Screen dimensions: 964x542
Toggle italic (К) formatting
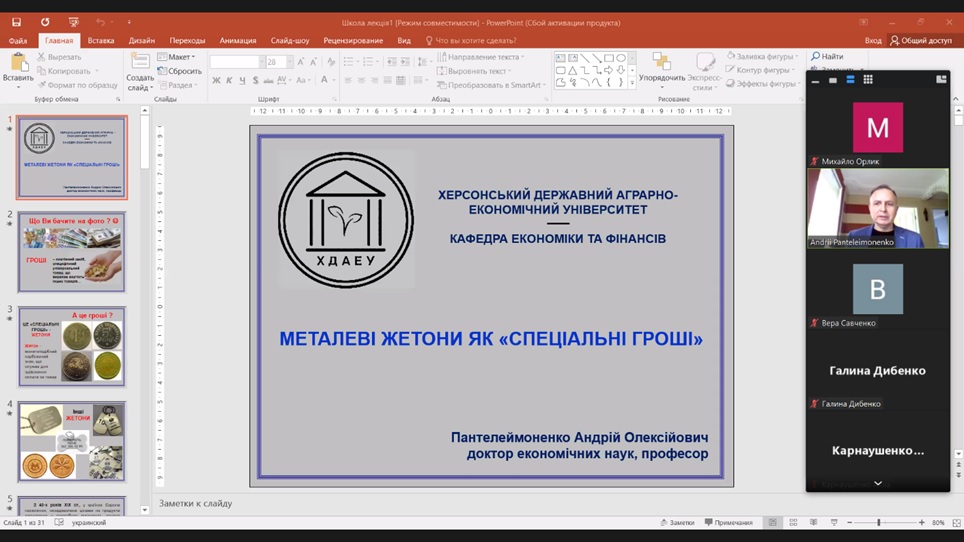pyautogui.click(x=229, y=81)
